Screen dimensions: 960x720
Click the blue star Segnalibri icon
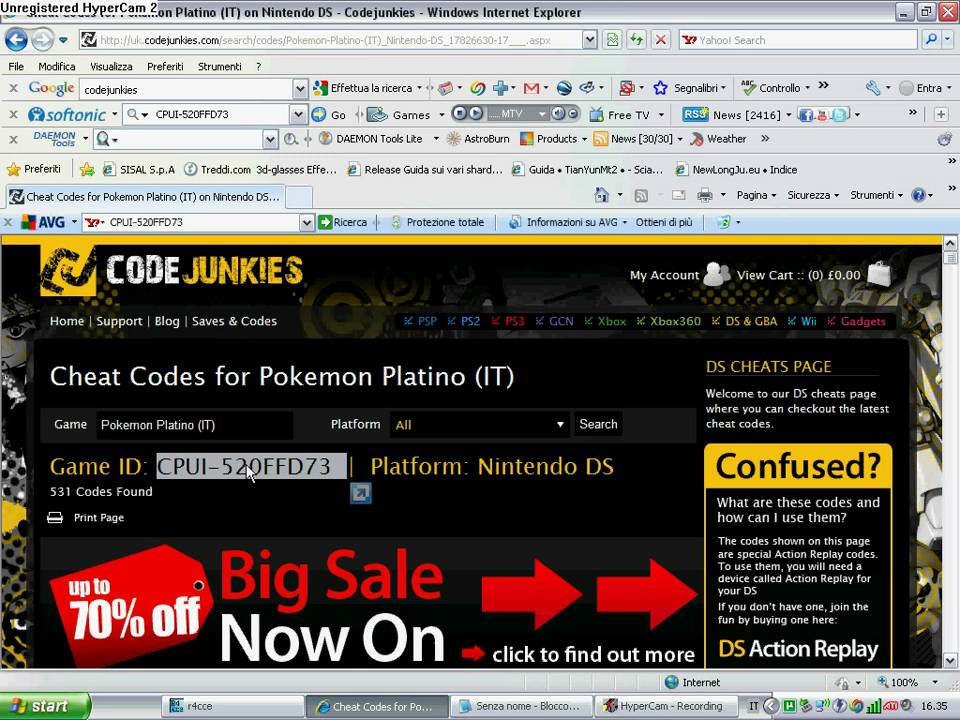(x=660, y=88)
